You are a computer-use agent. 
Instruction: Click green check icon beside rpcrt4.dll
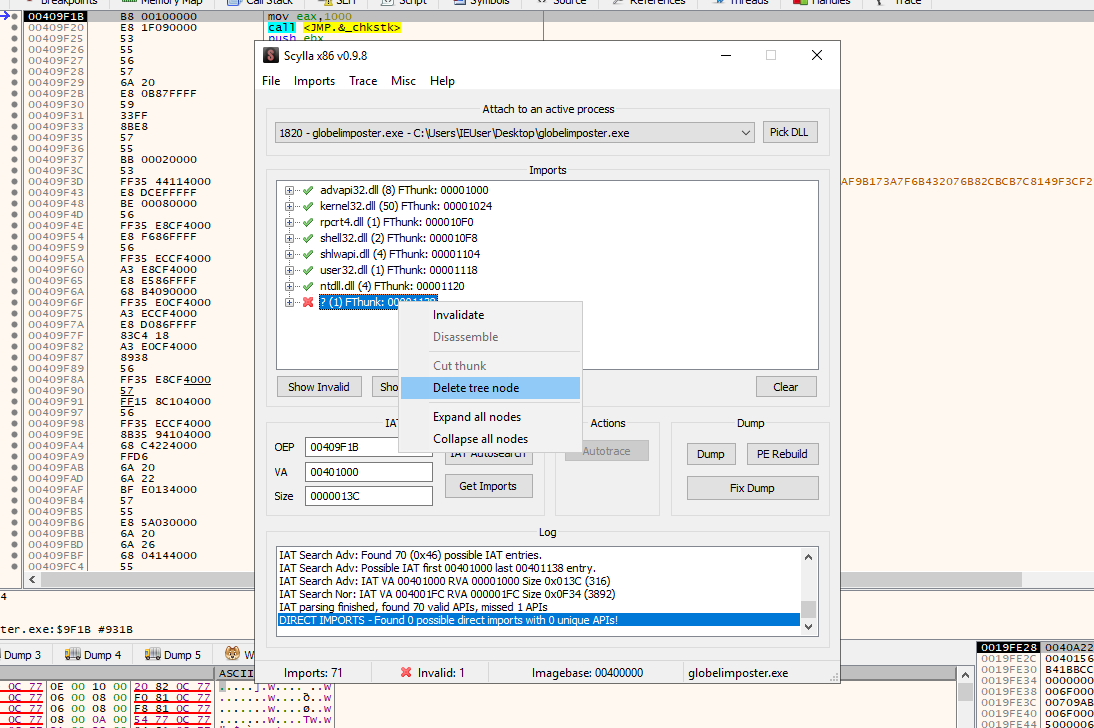click(308, 222)
